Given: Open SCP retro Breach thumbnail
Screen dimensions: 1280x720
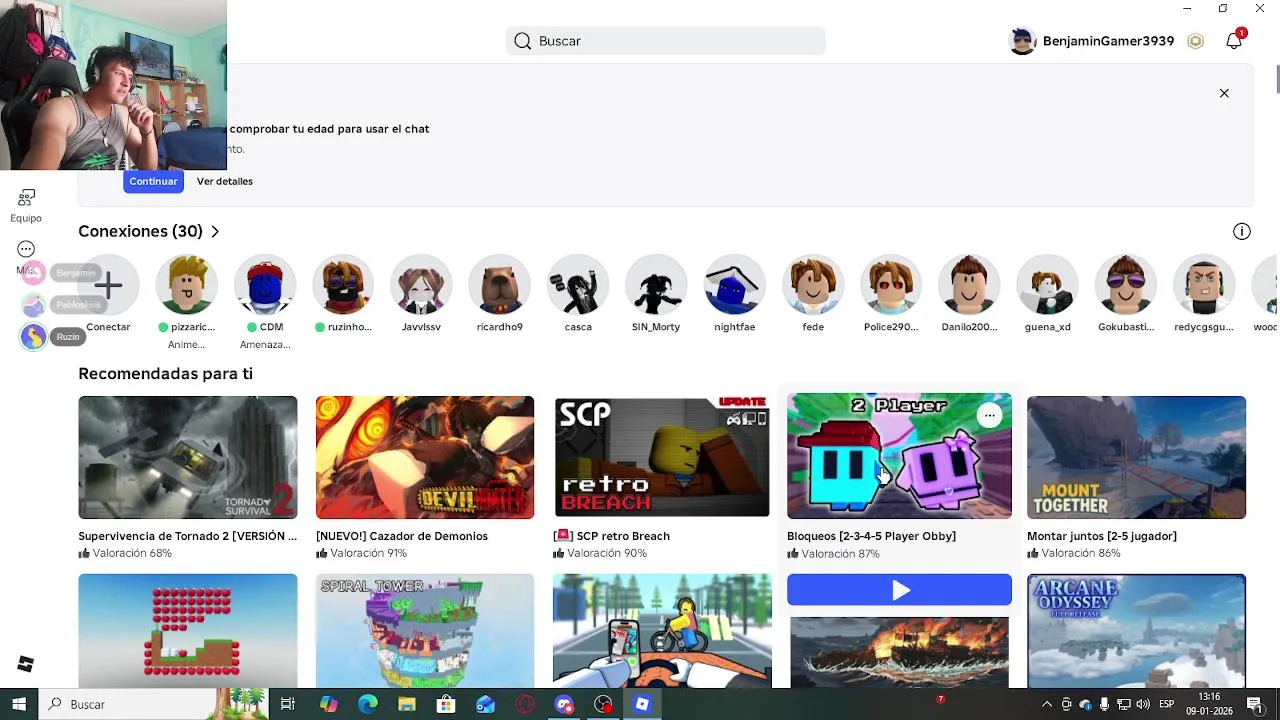Looking at the screenshot, I should click(x=662, y=457).
